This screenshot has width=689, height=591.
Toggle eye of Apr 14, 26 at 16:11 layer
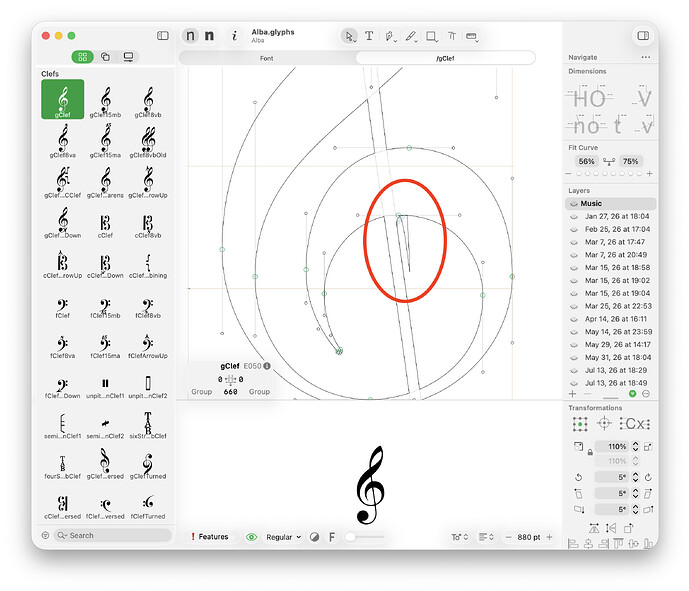click(573, 319)
